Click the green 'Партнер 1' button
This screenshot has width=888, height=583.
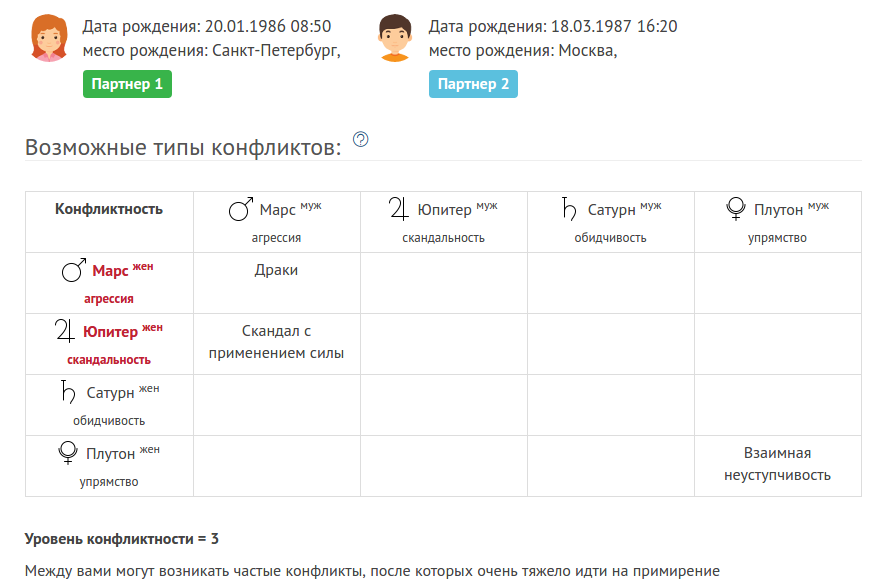point(127,84)
